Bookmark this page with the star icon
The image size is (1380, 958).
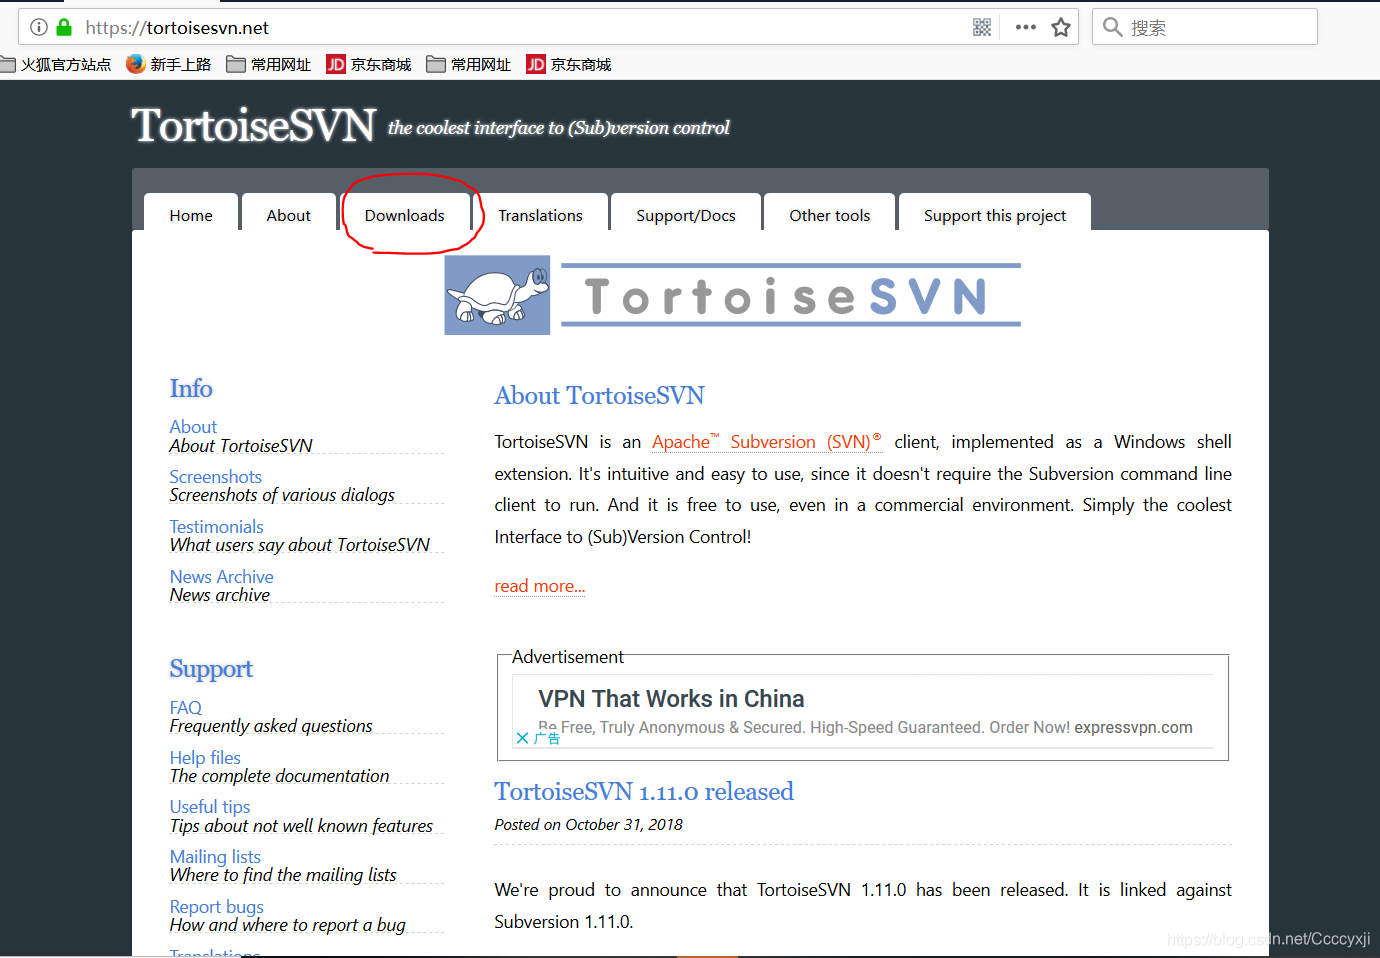tap(1061, 27)
